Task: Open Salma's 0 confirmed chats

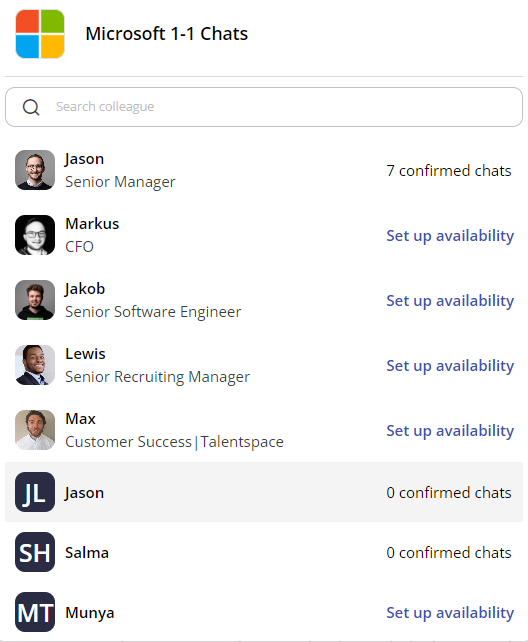Action: [x=449, y=553]
